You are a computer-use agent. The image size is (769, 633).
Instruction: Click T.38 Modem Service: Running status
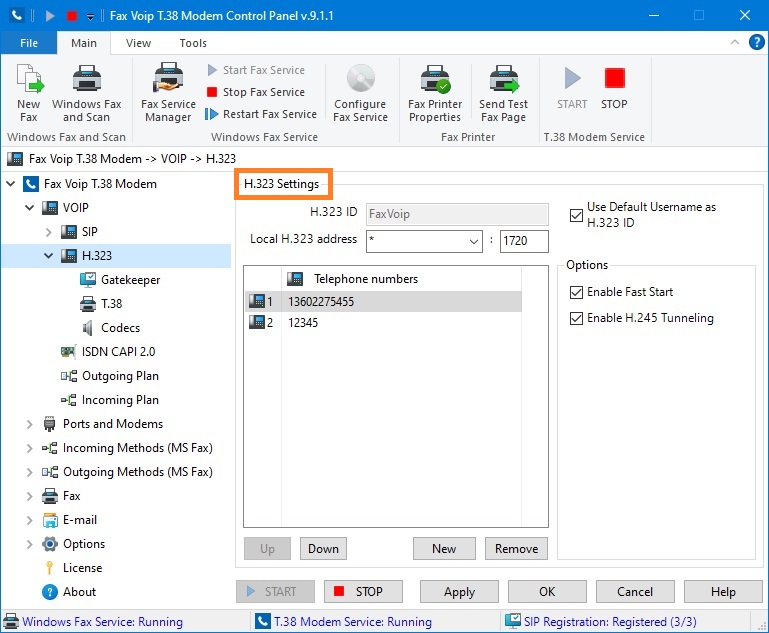point(353,622)
